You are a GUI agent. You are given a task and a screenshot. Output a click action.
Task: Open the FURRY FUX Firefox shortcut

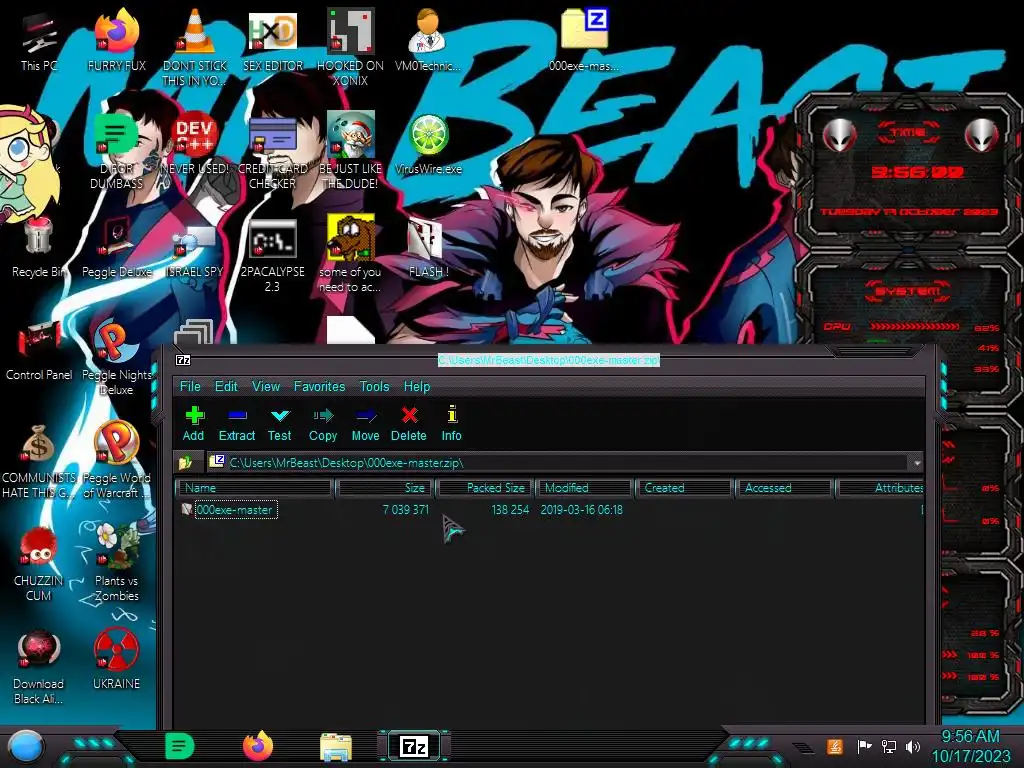coord(117,42)
